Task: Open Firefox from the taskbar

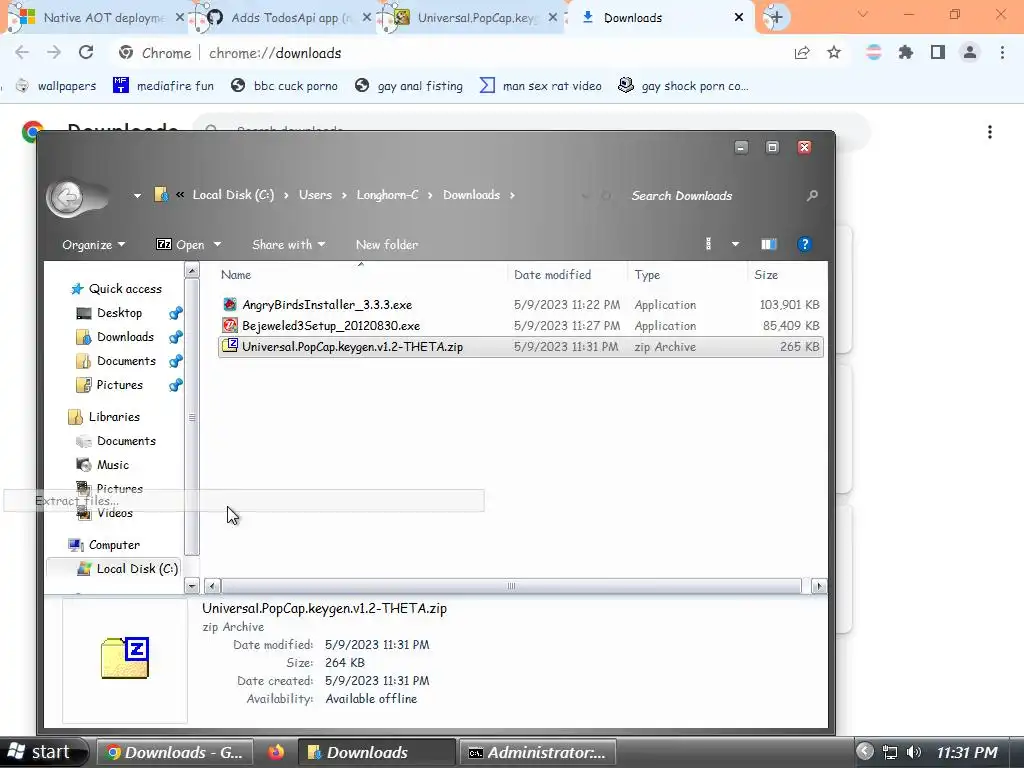Action: [276, 752]
